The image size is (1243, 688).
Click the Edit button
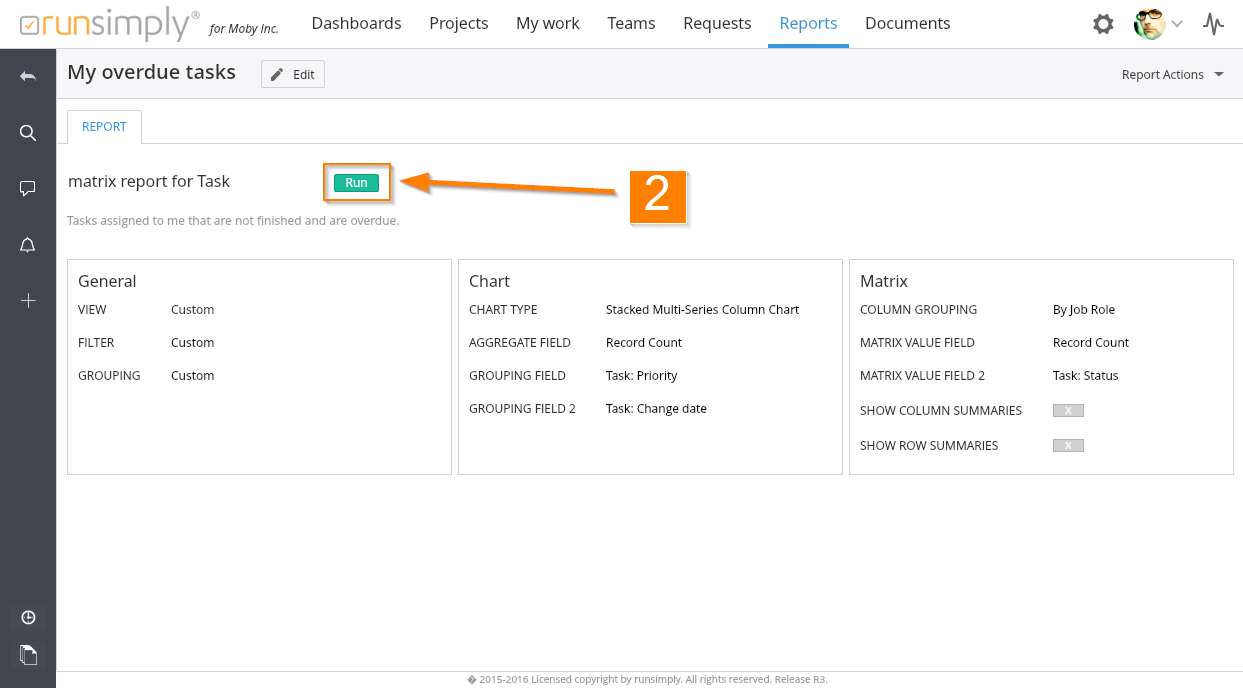coord(293,74)
